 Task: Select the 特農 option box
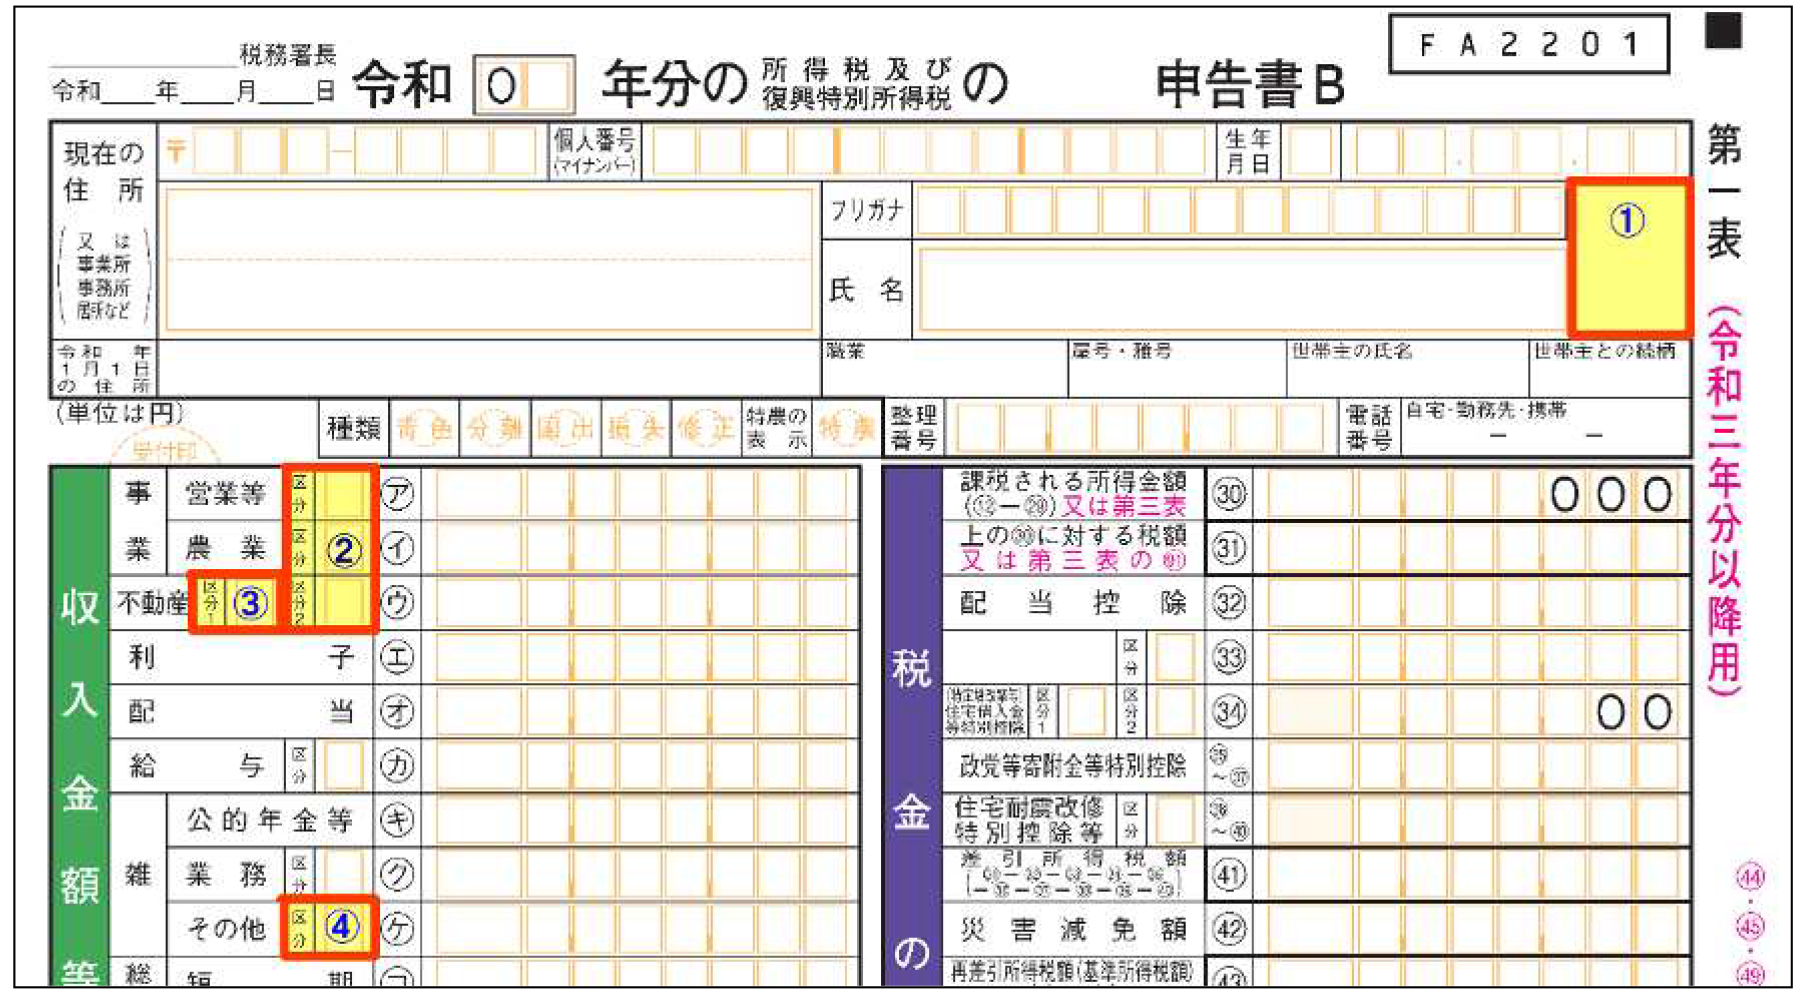pos(846,429)
